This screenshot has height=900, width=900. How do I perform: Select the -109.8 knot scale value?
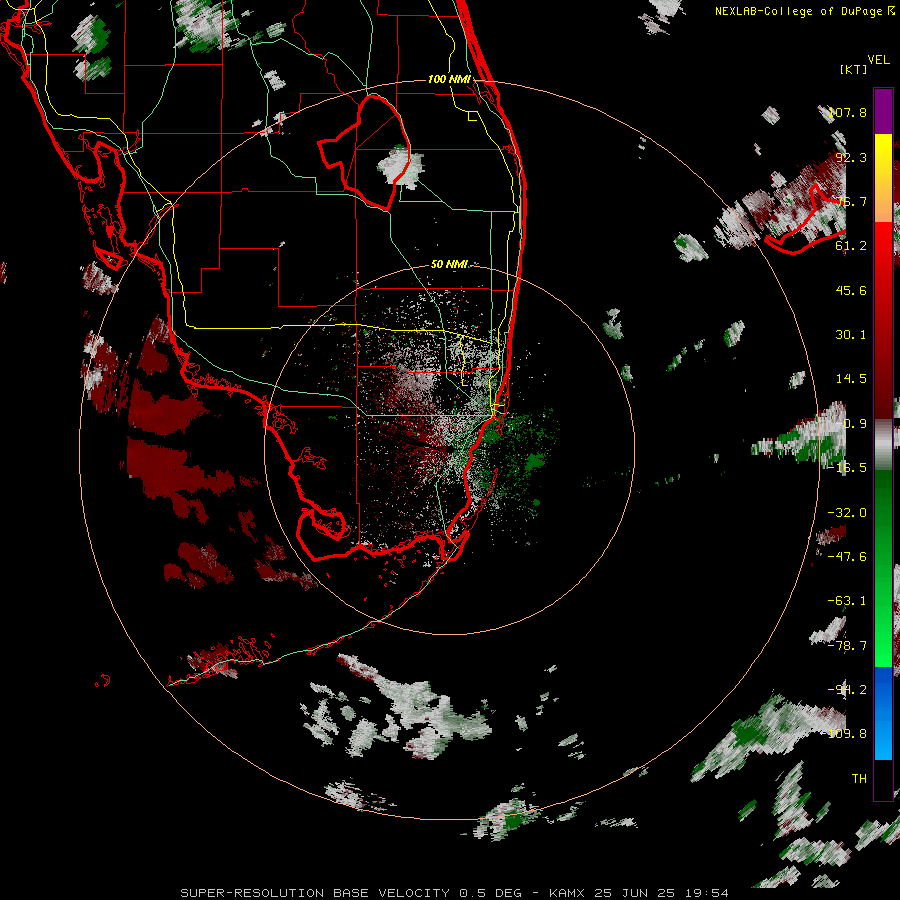pyautogui.click(x=844, y=734)
